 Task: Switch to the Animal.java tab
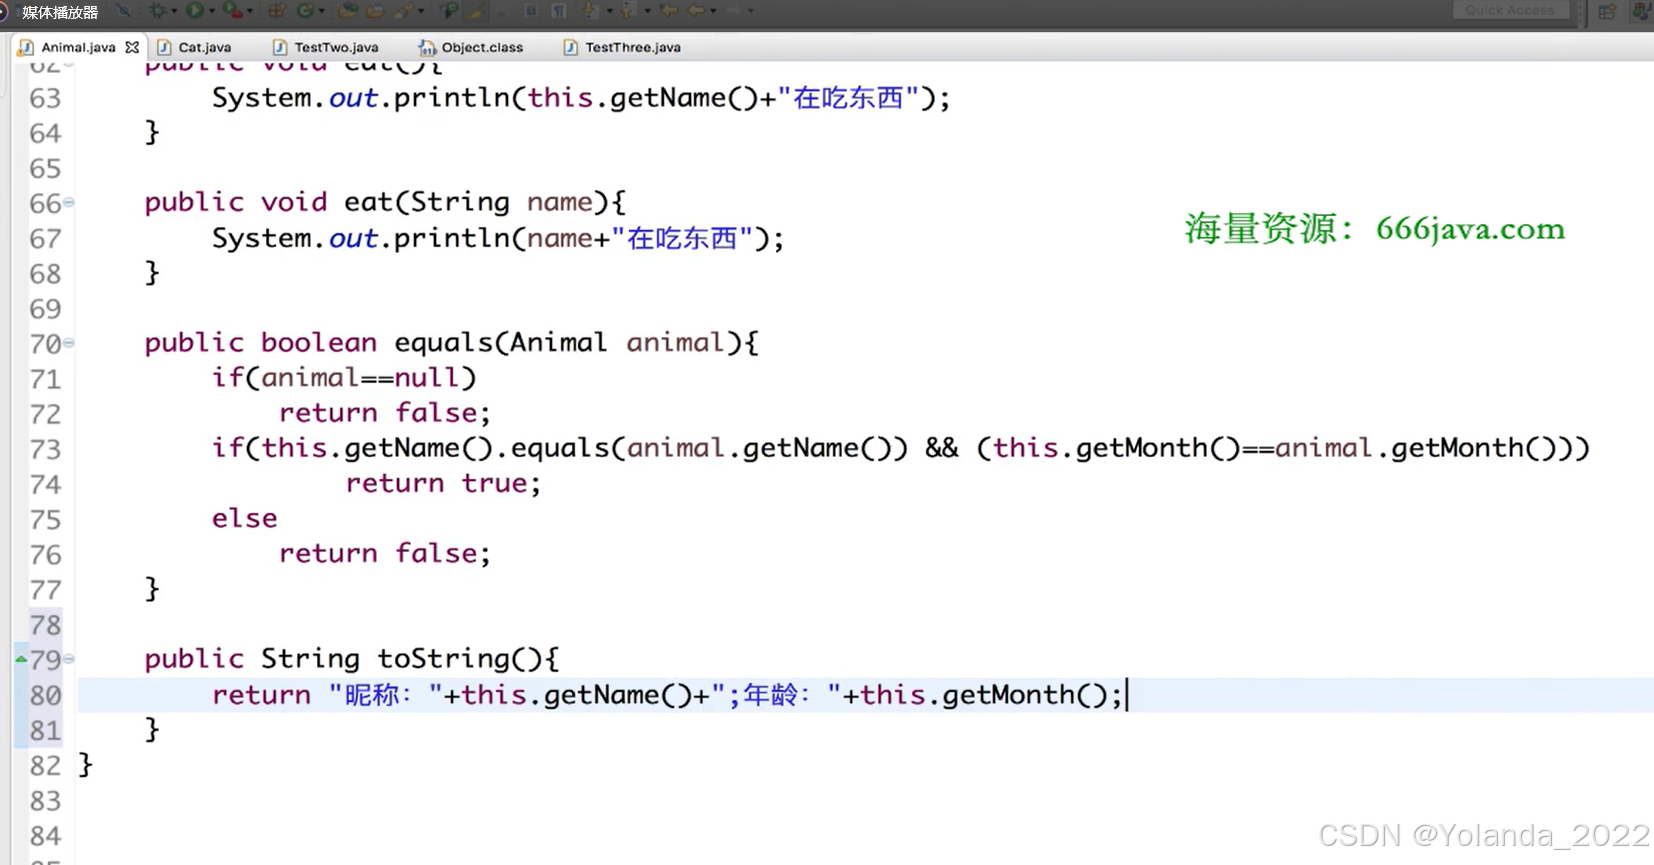(78, 47)
